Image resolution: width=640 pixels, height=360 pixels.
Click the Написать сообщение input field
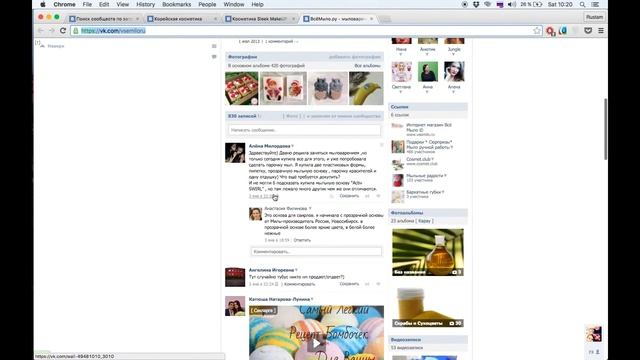click(304, 130)
